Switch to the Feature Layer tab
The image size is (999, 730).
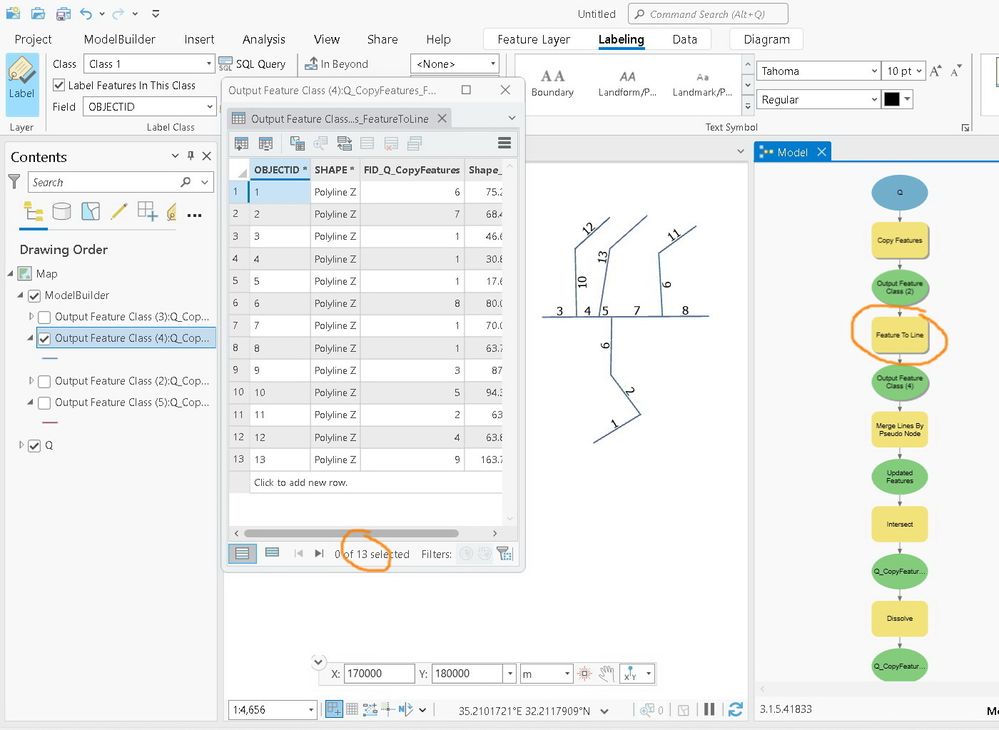pos(533,39)
